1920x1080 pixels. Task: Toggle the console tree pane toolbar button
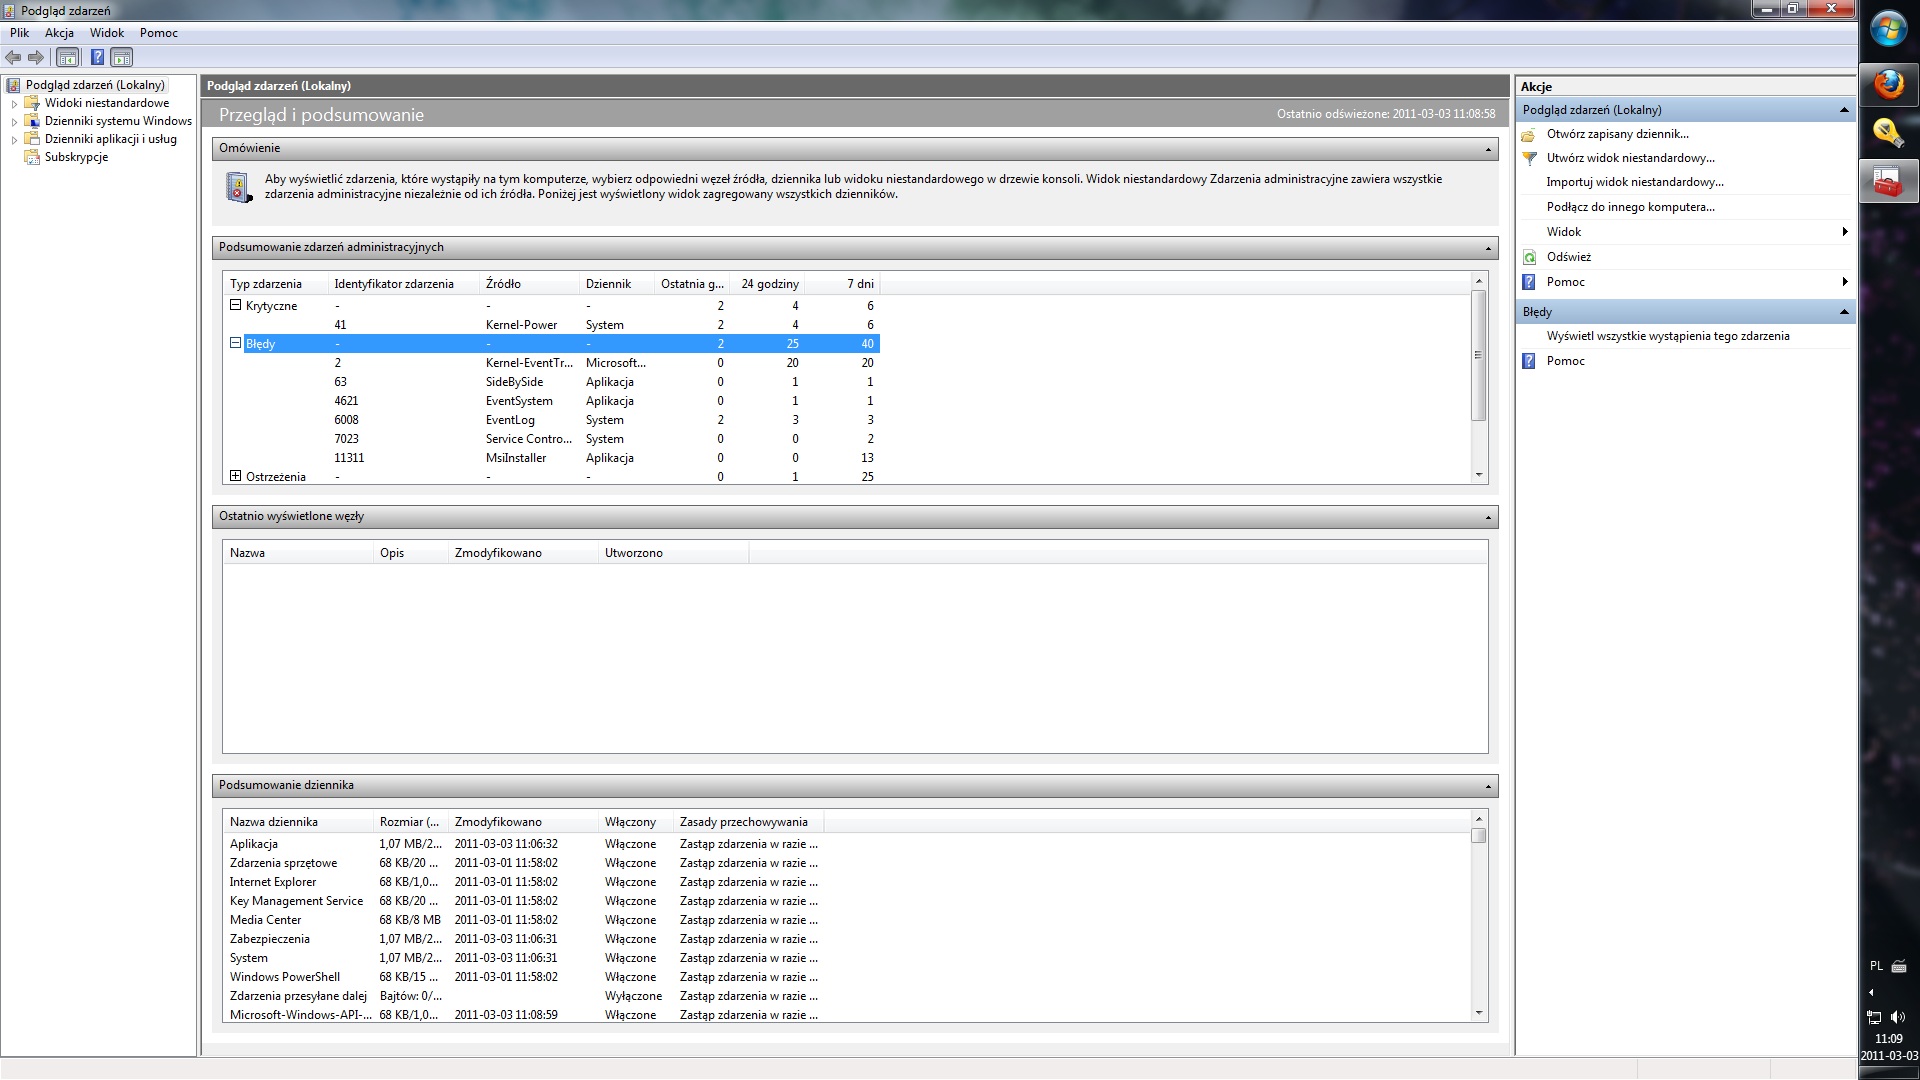click(67, 58)
